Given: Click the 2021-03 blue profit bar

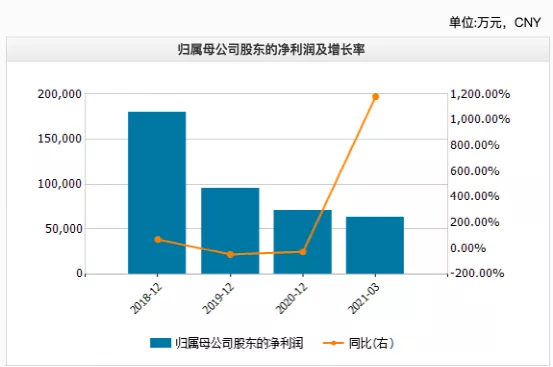Looking at the screenshot, I should (x=375, y=245).
